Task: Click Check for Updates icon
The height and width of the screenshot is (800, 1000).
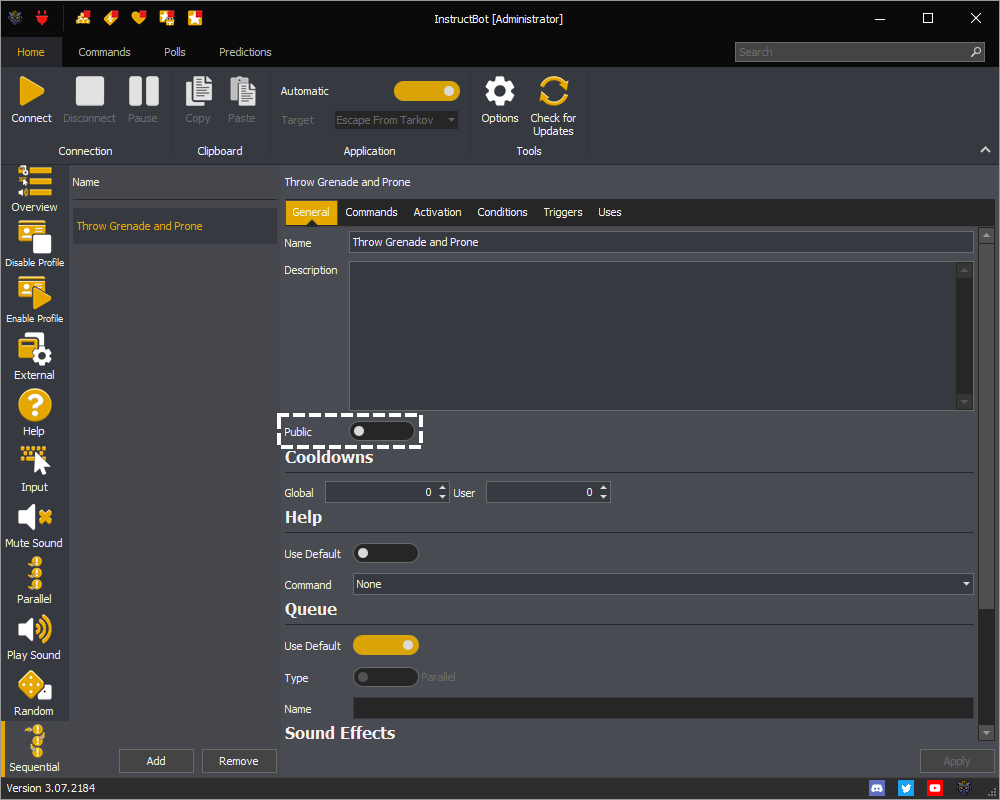Action: 553,91
